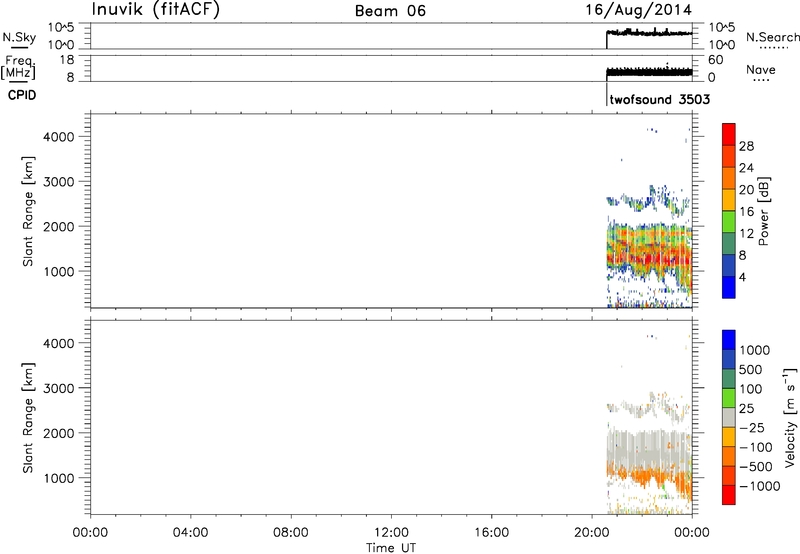Click the frequency trace in the second panel
The height and width of the screenshot is (554, 800).
649,72
